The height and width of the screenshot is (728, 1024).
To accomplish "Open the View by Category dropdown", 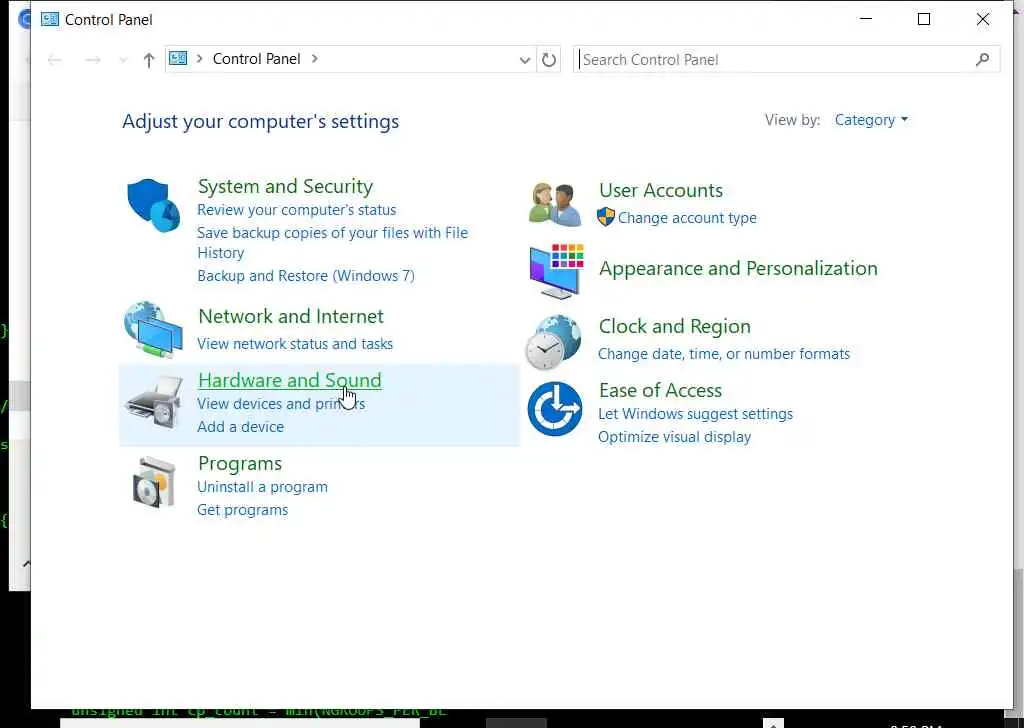I will click(x=871, y=120).
